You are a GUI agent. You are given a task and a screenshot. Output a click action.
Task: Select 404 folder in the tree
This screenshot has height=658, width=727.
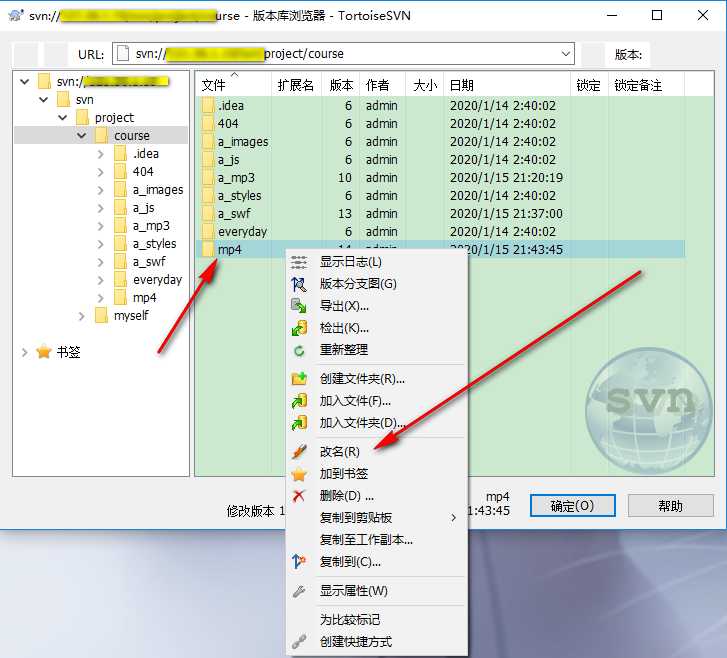[143, 172]
